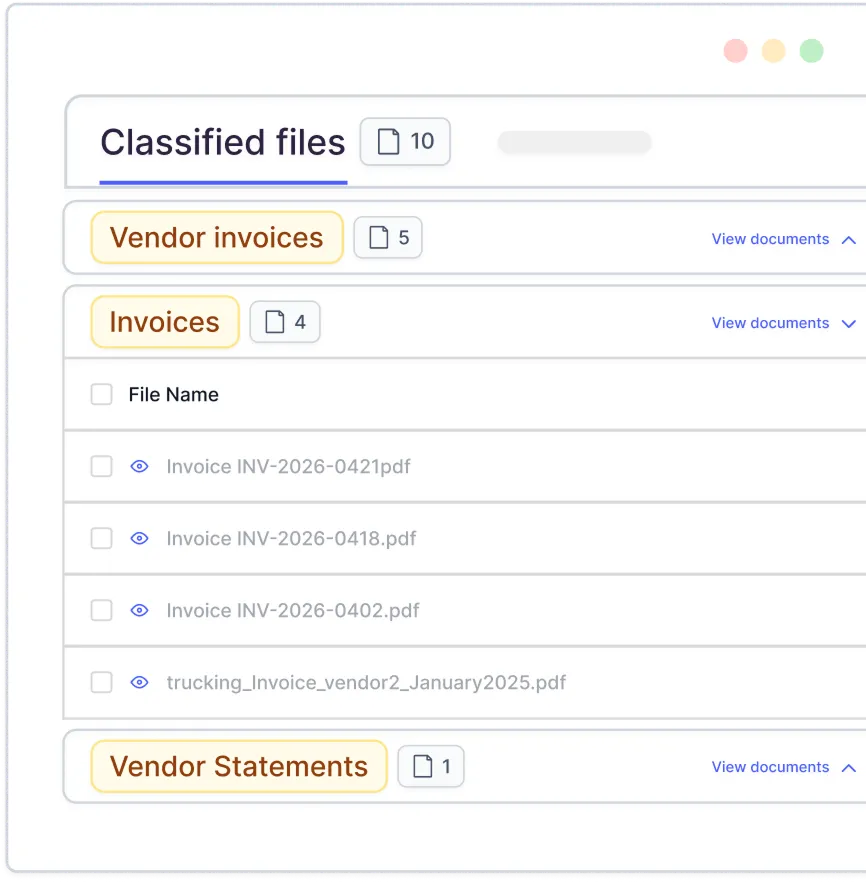Click the Invoices document count badge showing 4
Image resolution: width=866 pixels, height=882 pixels.
pos(285,322)
